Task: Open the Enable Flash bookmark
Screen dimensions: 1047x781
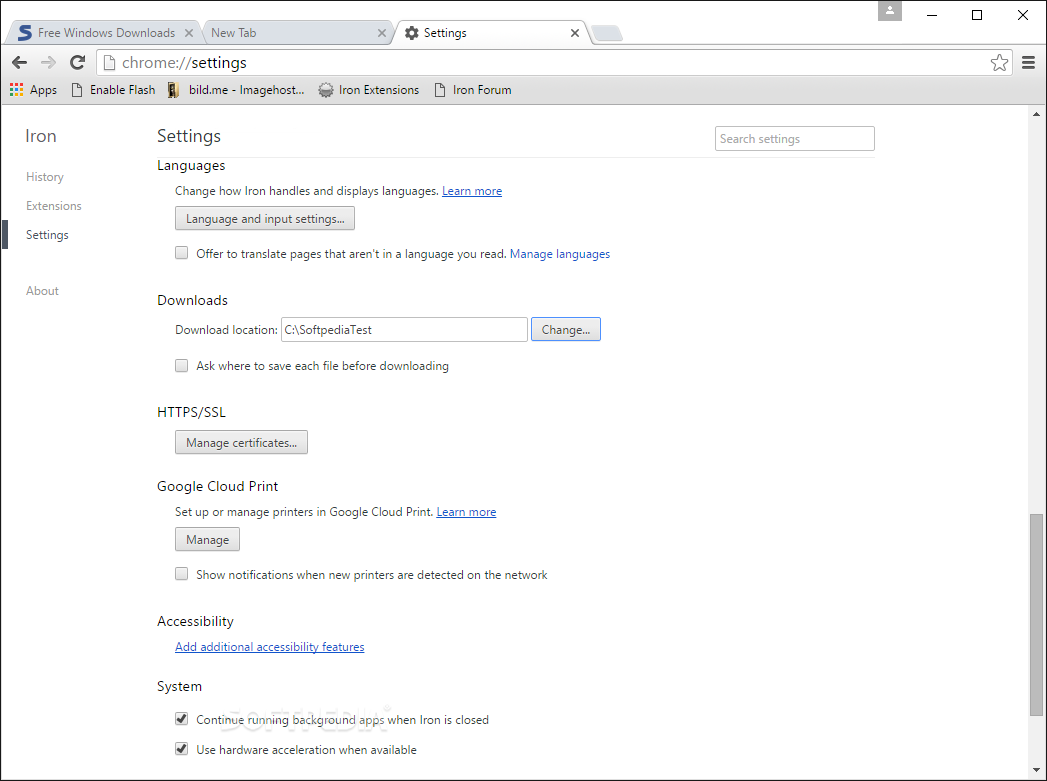Action: [113, 89]
